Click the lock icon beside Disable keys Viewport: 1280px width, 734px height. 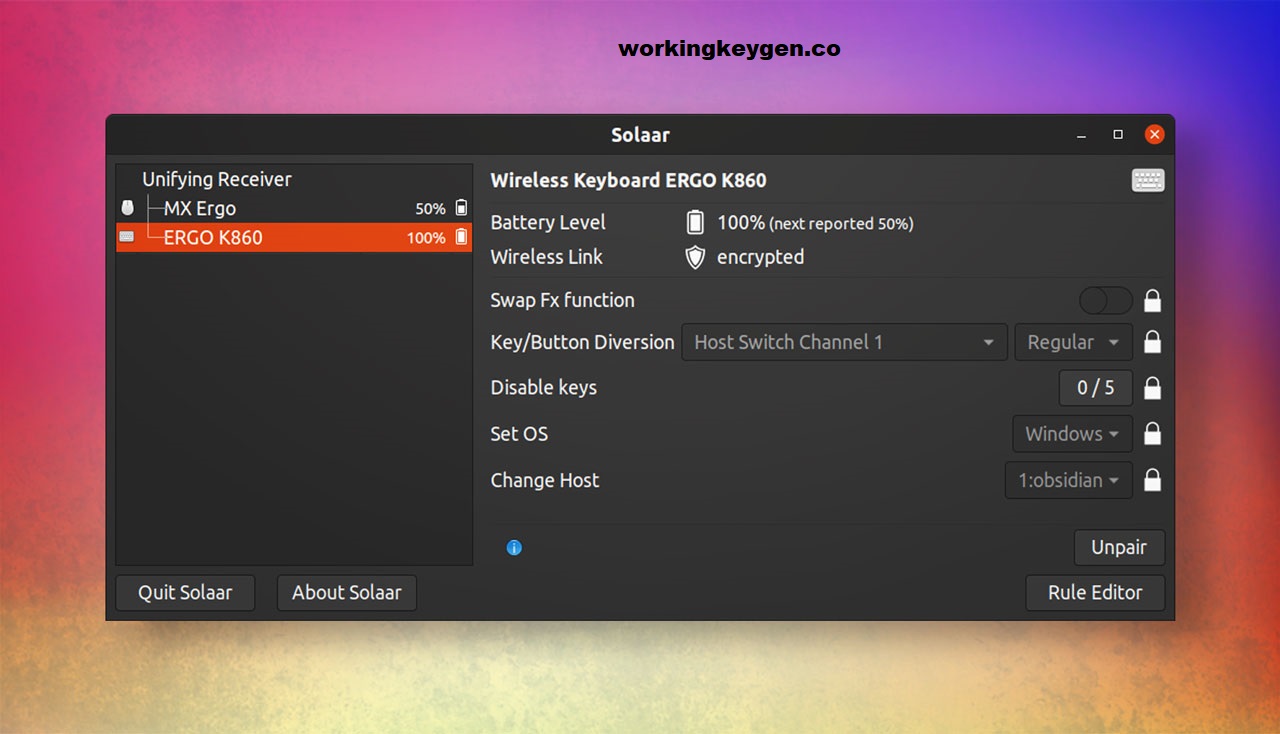tap(1152, 387)
